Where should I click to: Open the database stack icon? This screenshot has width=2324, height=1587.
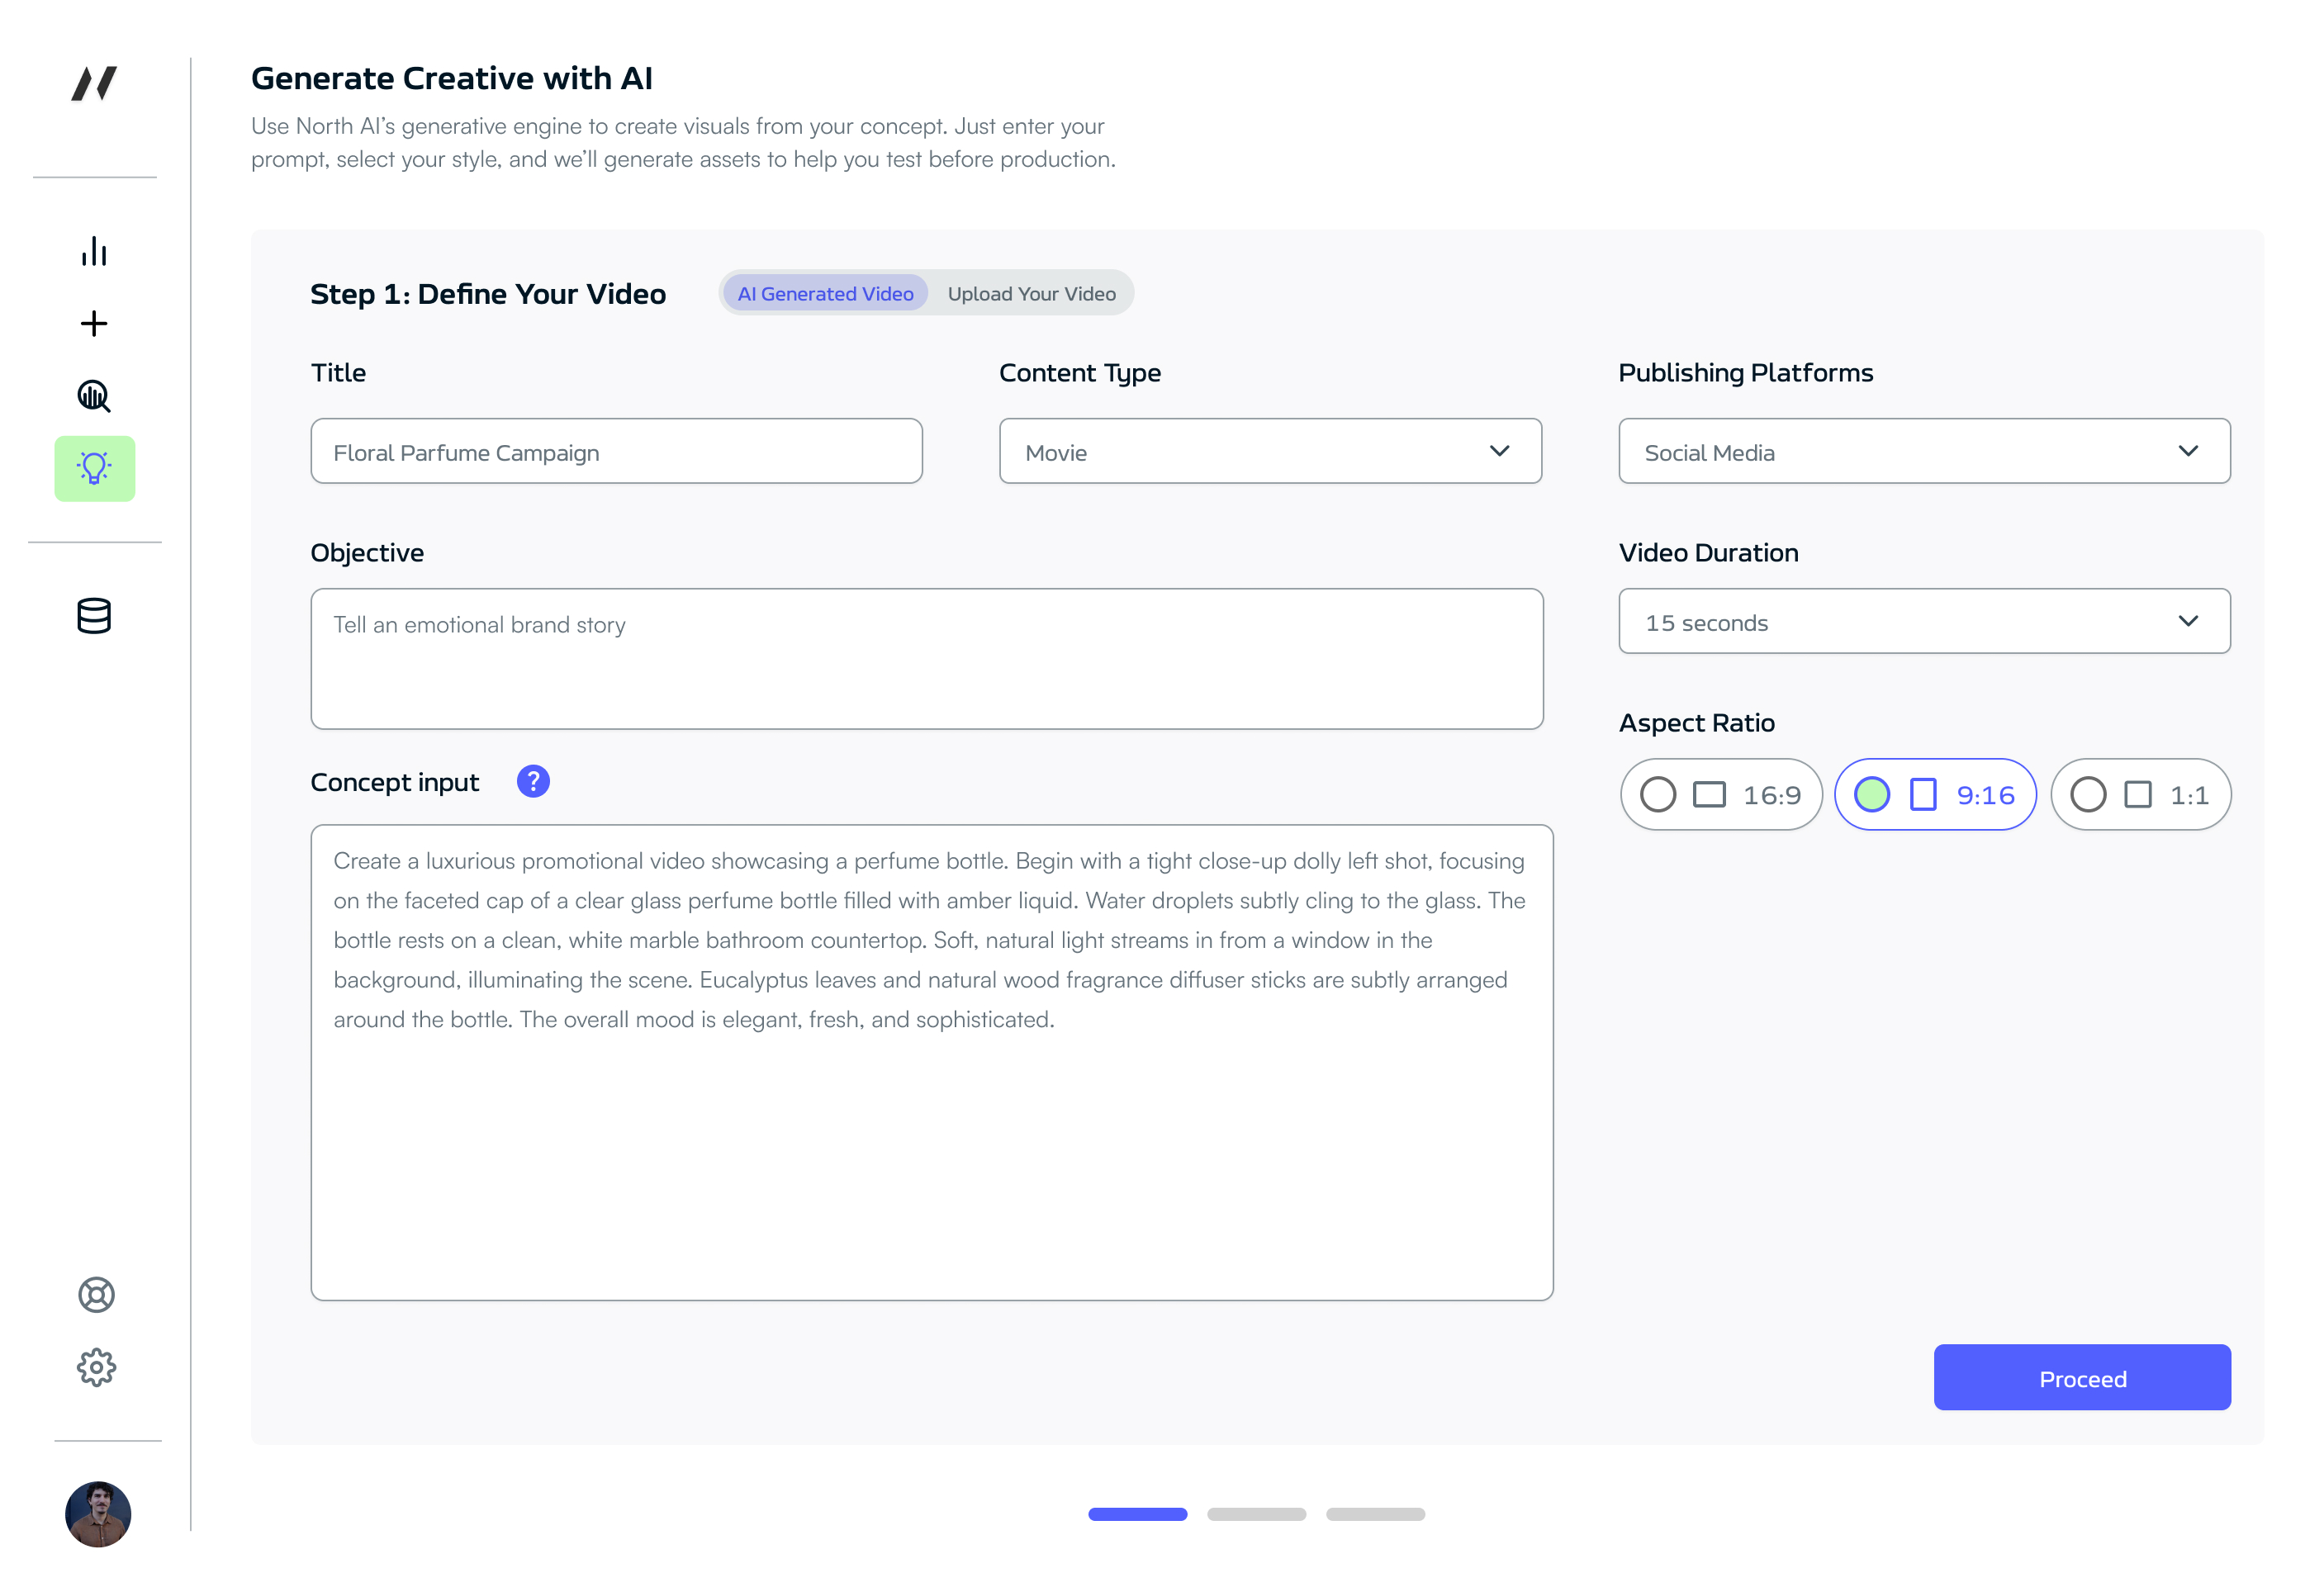coord(94,616)
